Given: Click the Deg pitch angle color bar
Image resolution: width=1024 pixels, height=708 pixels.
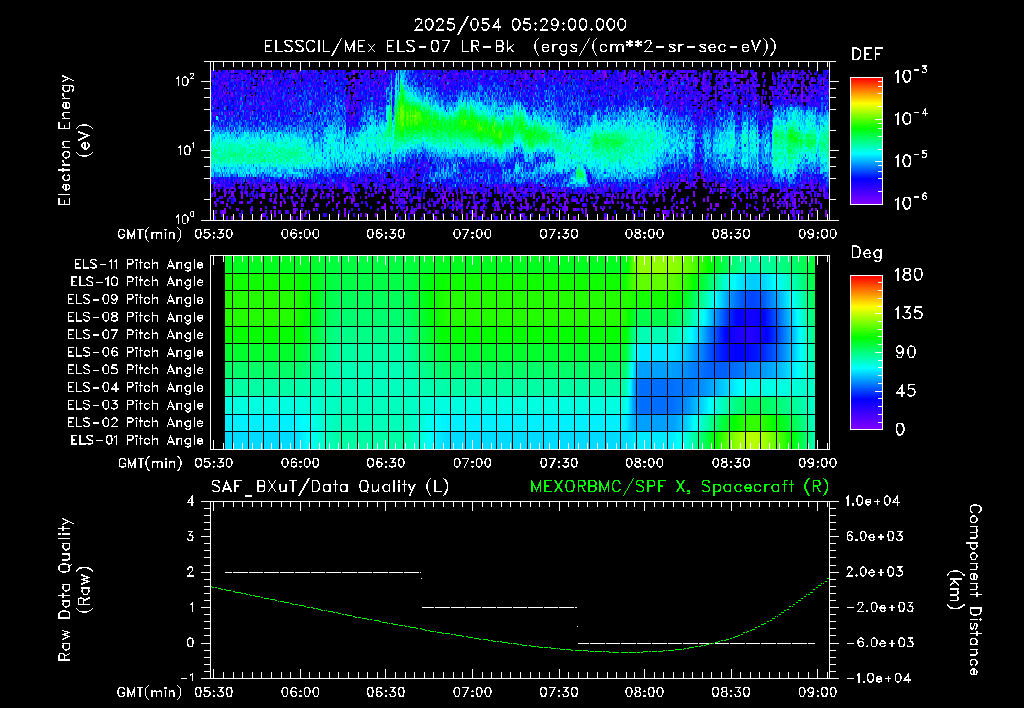Looking at the screenshot, I should pyautogui.click(x=866, y=352).
